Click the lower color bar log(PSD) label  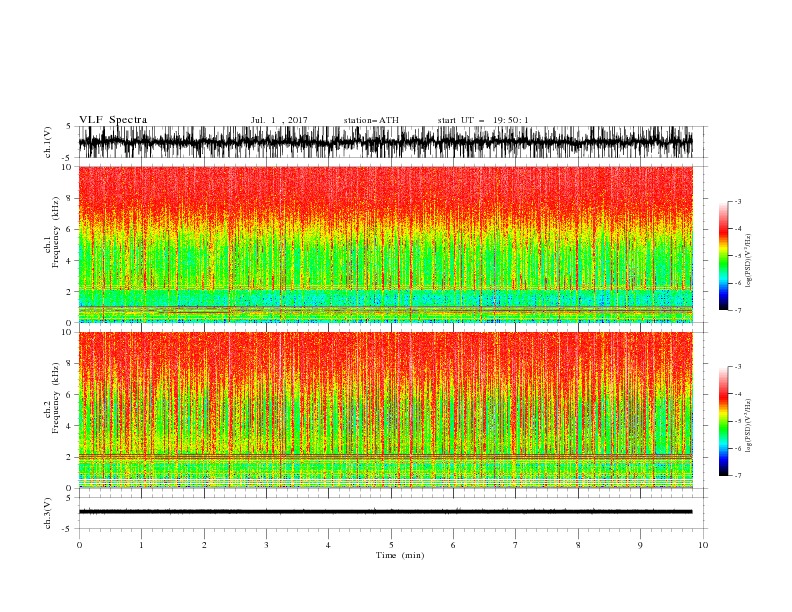tap(749, 425)
